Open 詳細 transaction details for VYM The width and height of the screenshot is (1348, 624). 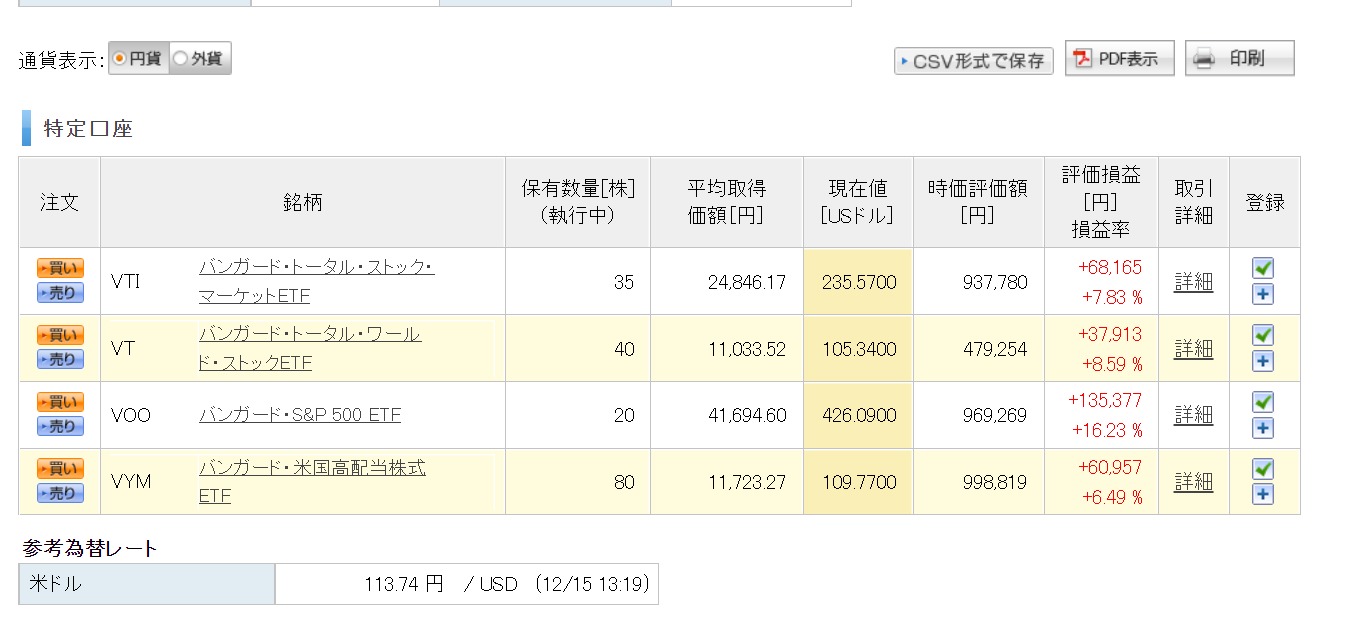pos(1194,482)
